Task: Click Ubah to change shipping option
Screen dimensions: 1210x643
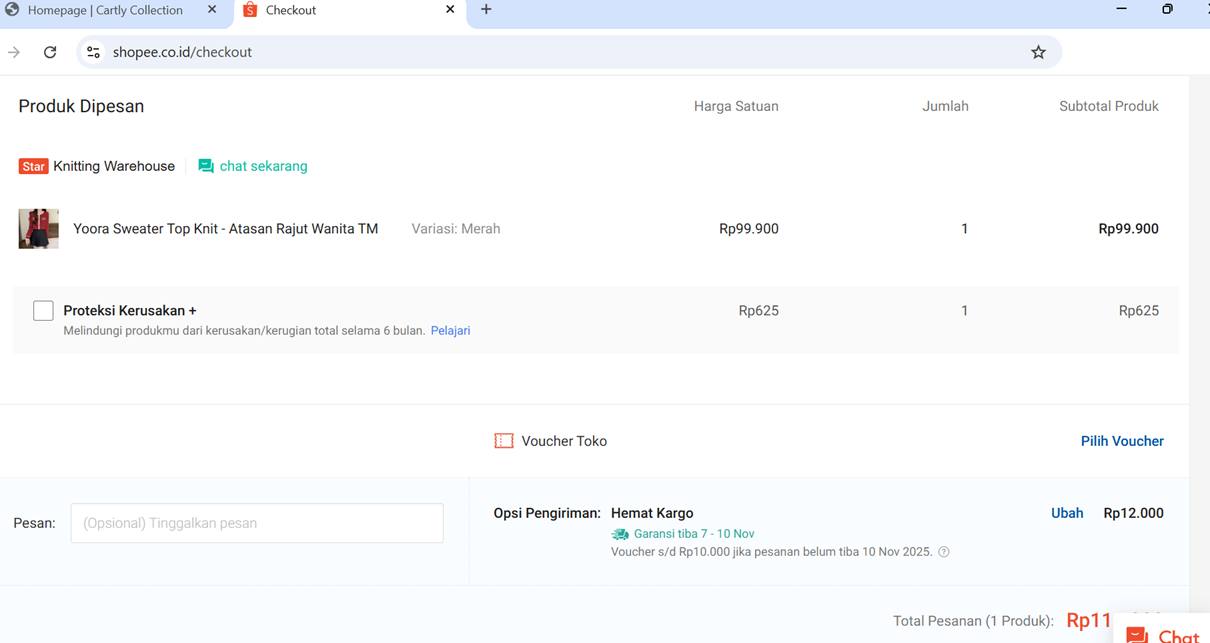Action: 1066,513
